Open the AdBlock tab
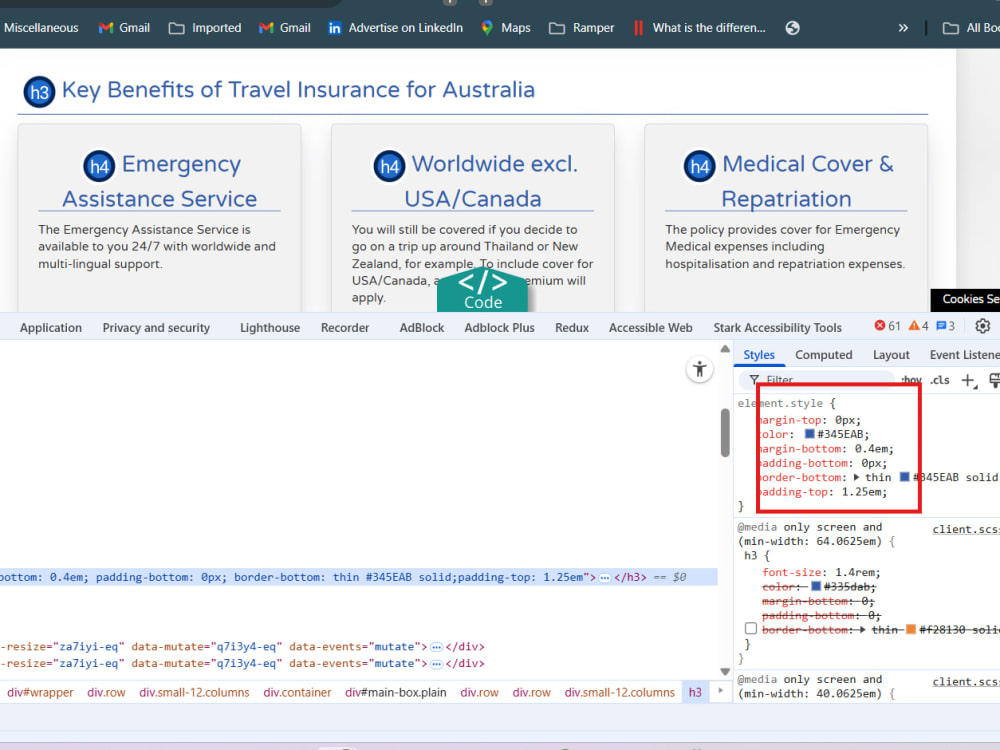The width and height of the screenshot is (1000, 750). point(422,328)
